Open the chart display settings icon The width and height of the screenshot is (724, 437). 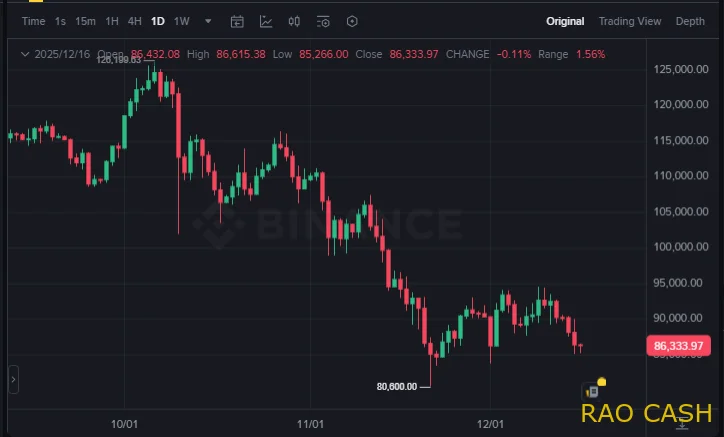(x=323, y=21)
